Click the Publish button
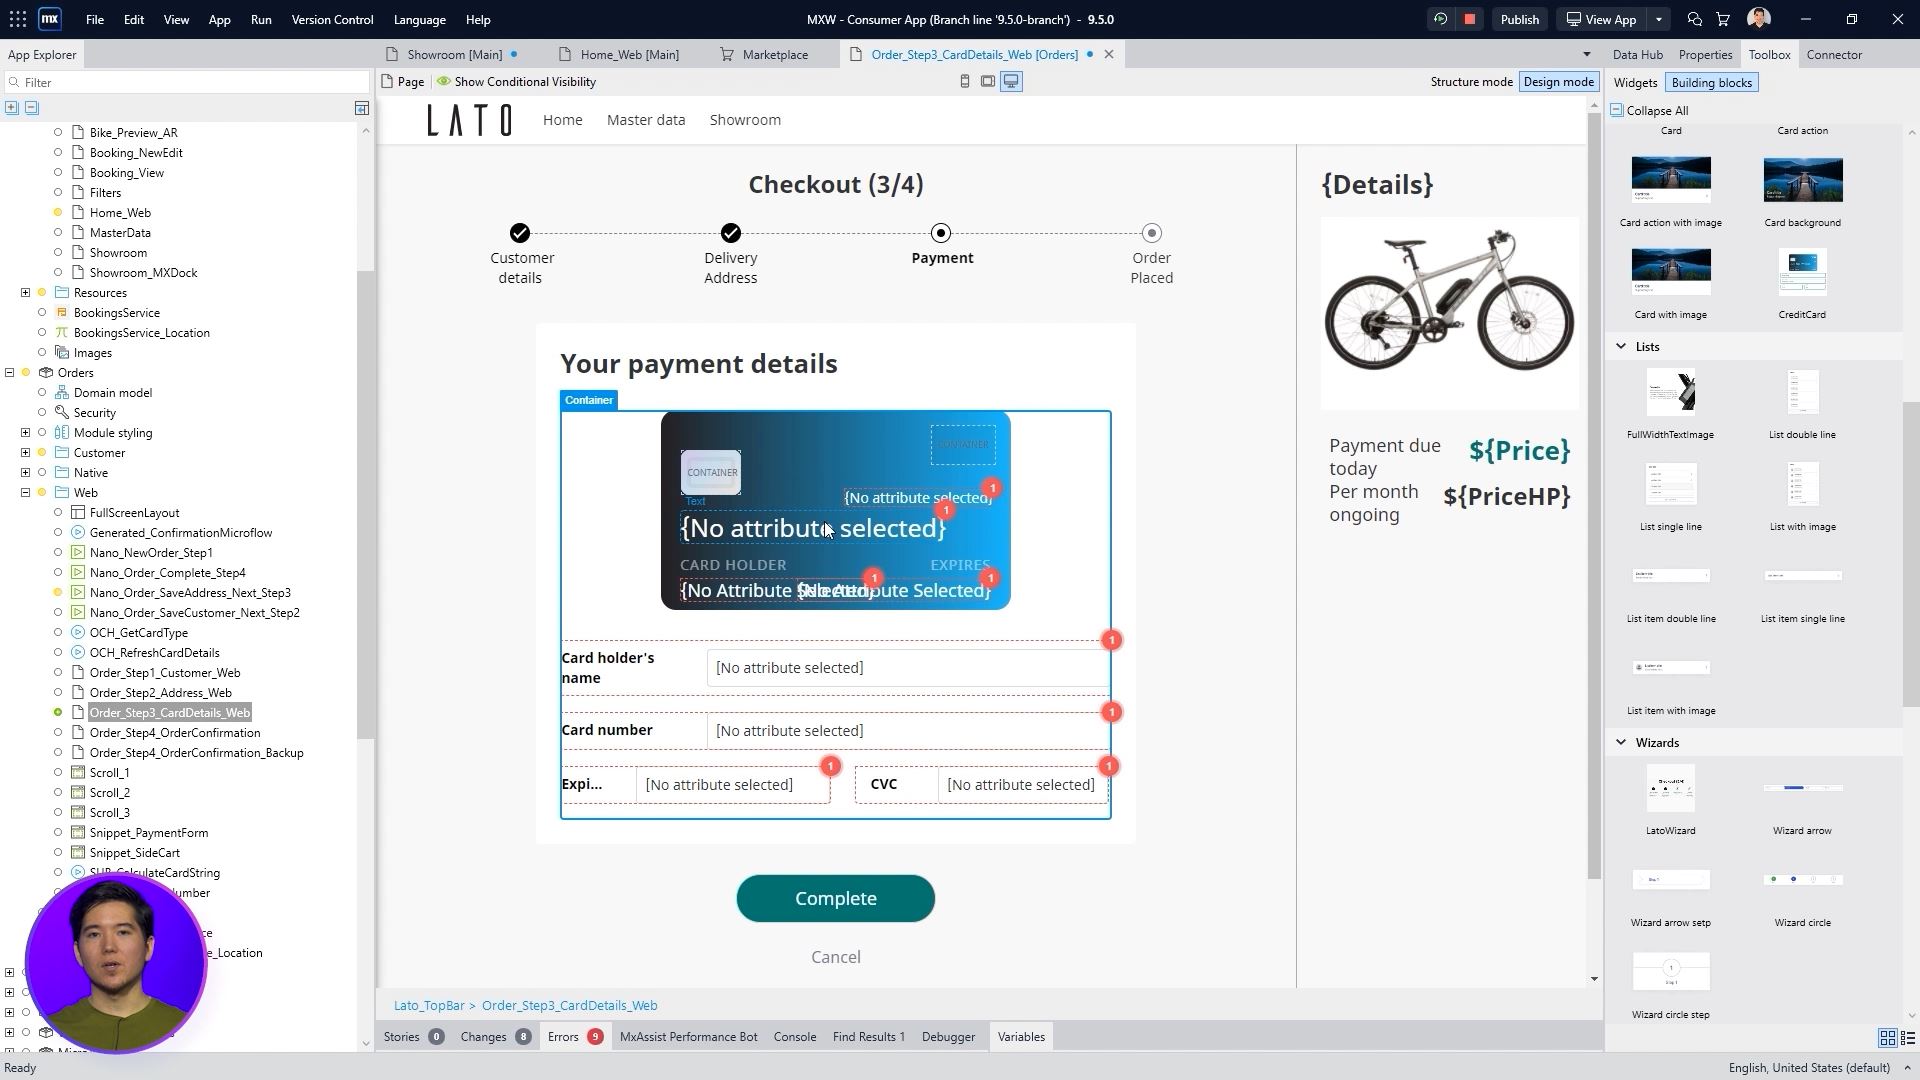The width and height of the screenshot is (1920, 1080). point(1519,19)
